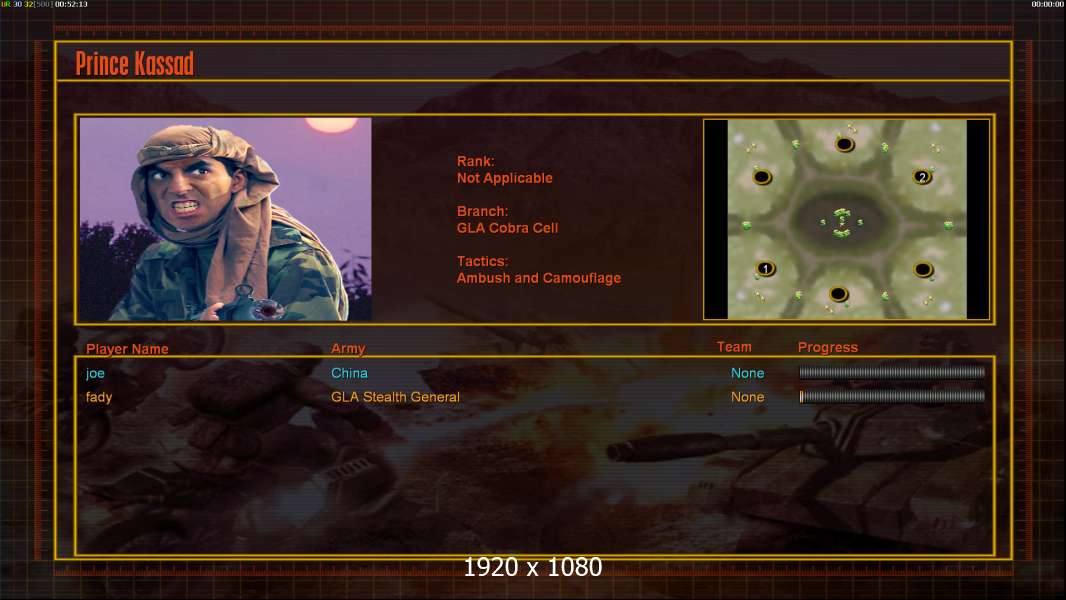
Task: Click the 'Ambush and Camouflage' text
Action: pos(538,278)
